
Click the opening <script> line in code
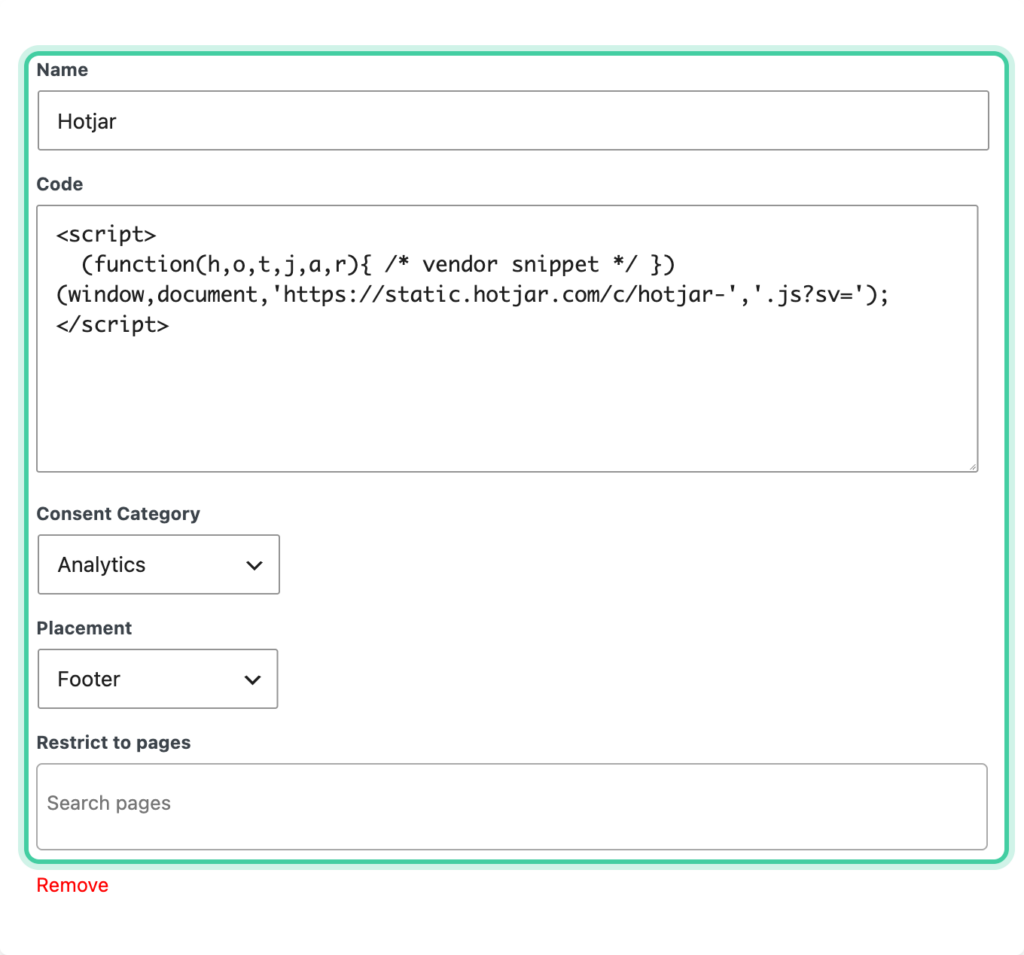[106, 235]
